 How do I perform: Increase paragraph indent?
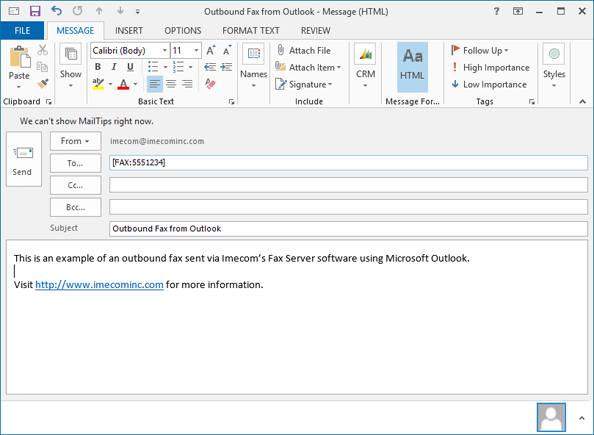click(227, 67)
